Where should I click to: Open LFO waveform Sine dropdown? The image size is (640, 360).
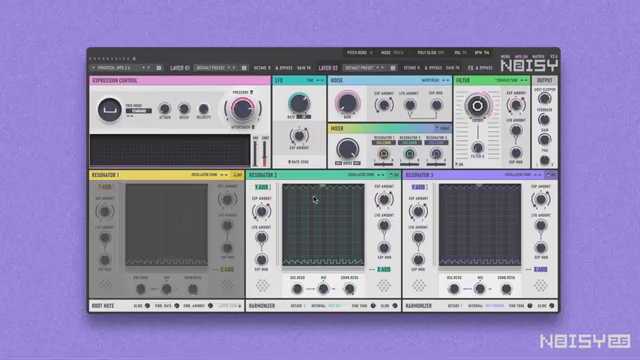pyautogui.click(x=311, y=80)
